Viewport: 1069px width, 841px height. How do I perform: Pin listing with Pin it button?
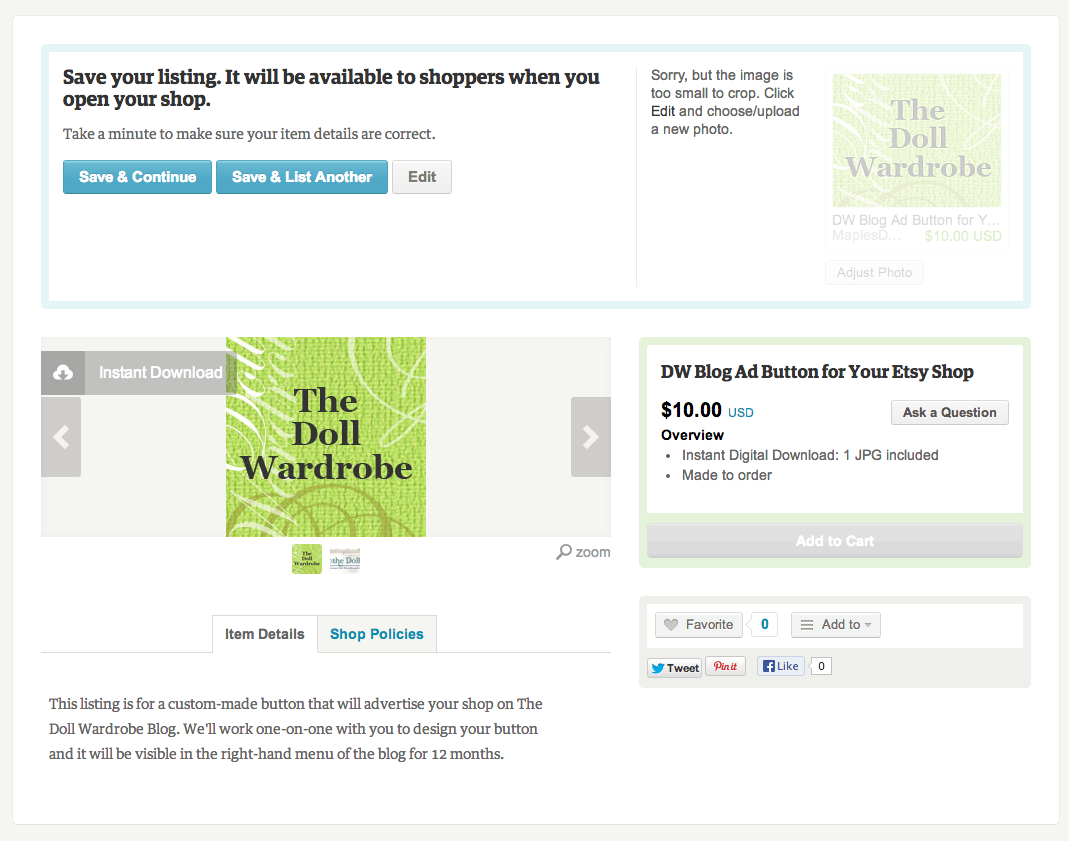tap(725, 667)
